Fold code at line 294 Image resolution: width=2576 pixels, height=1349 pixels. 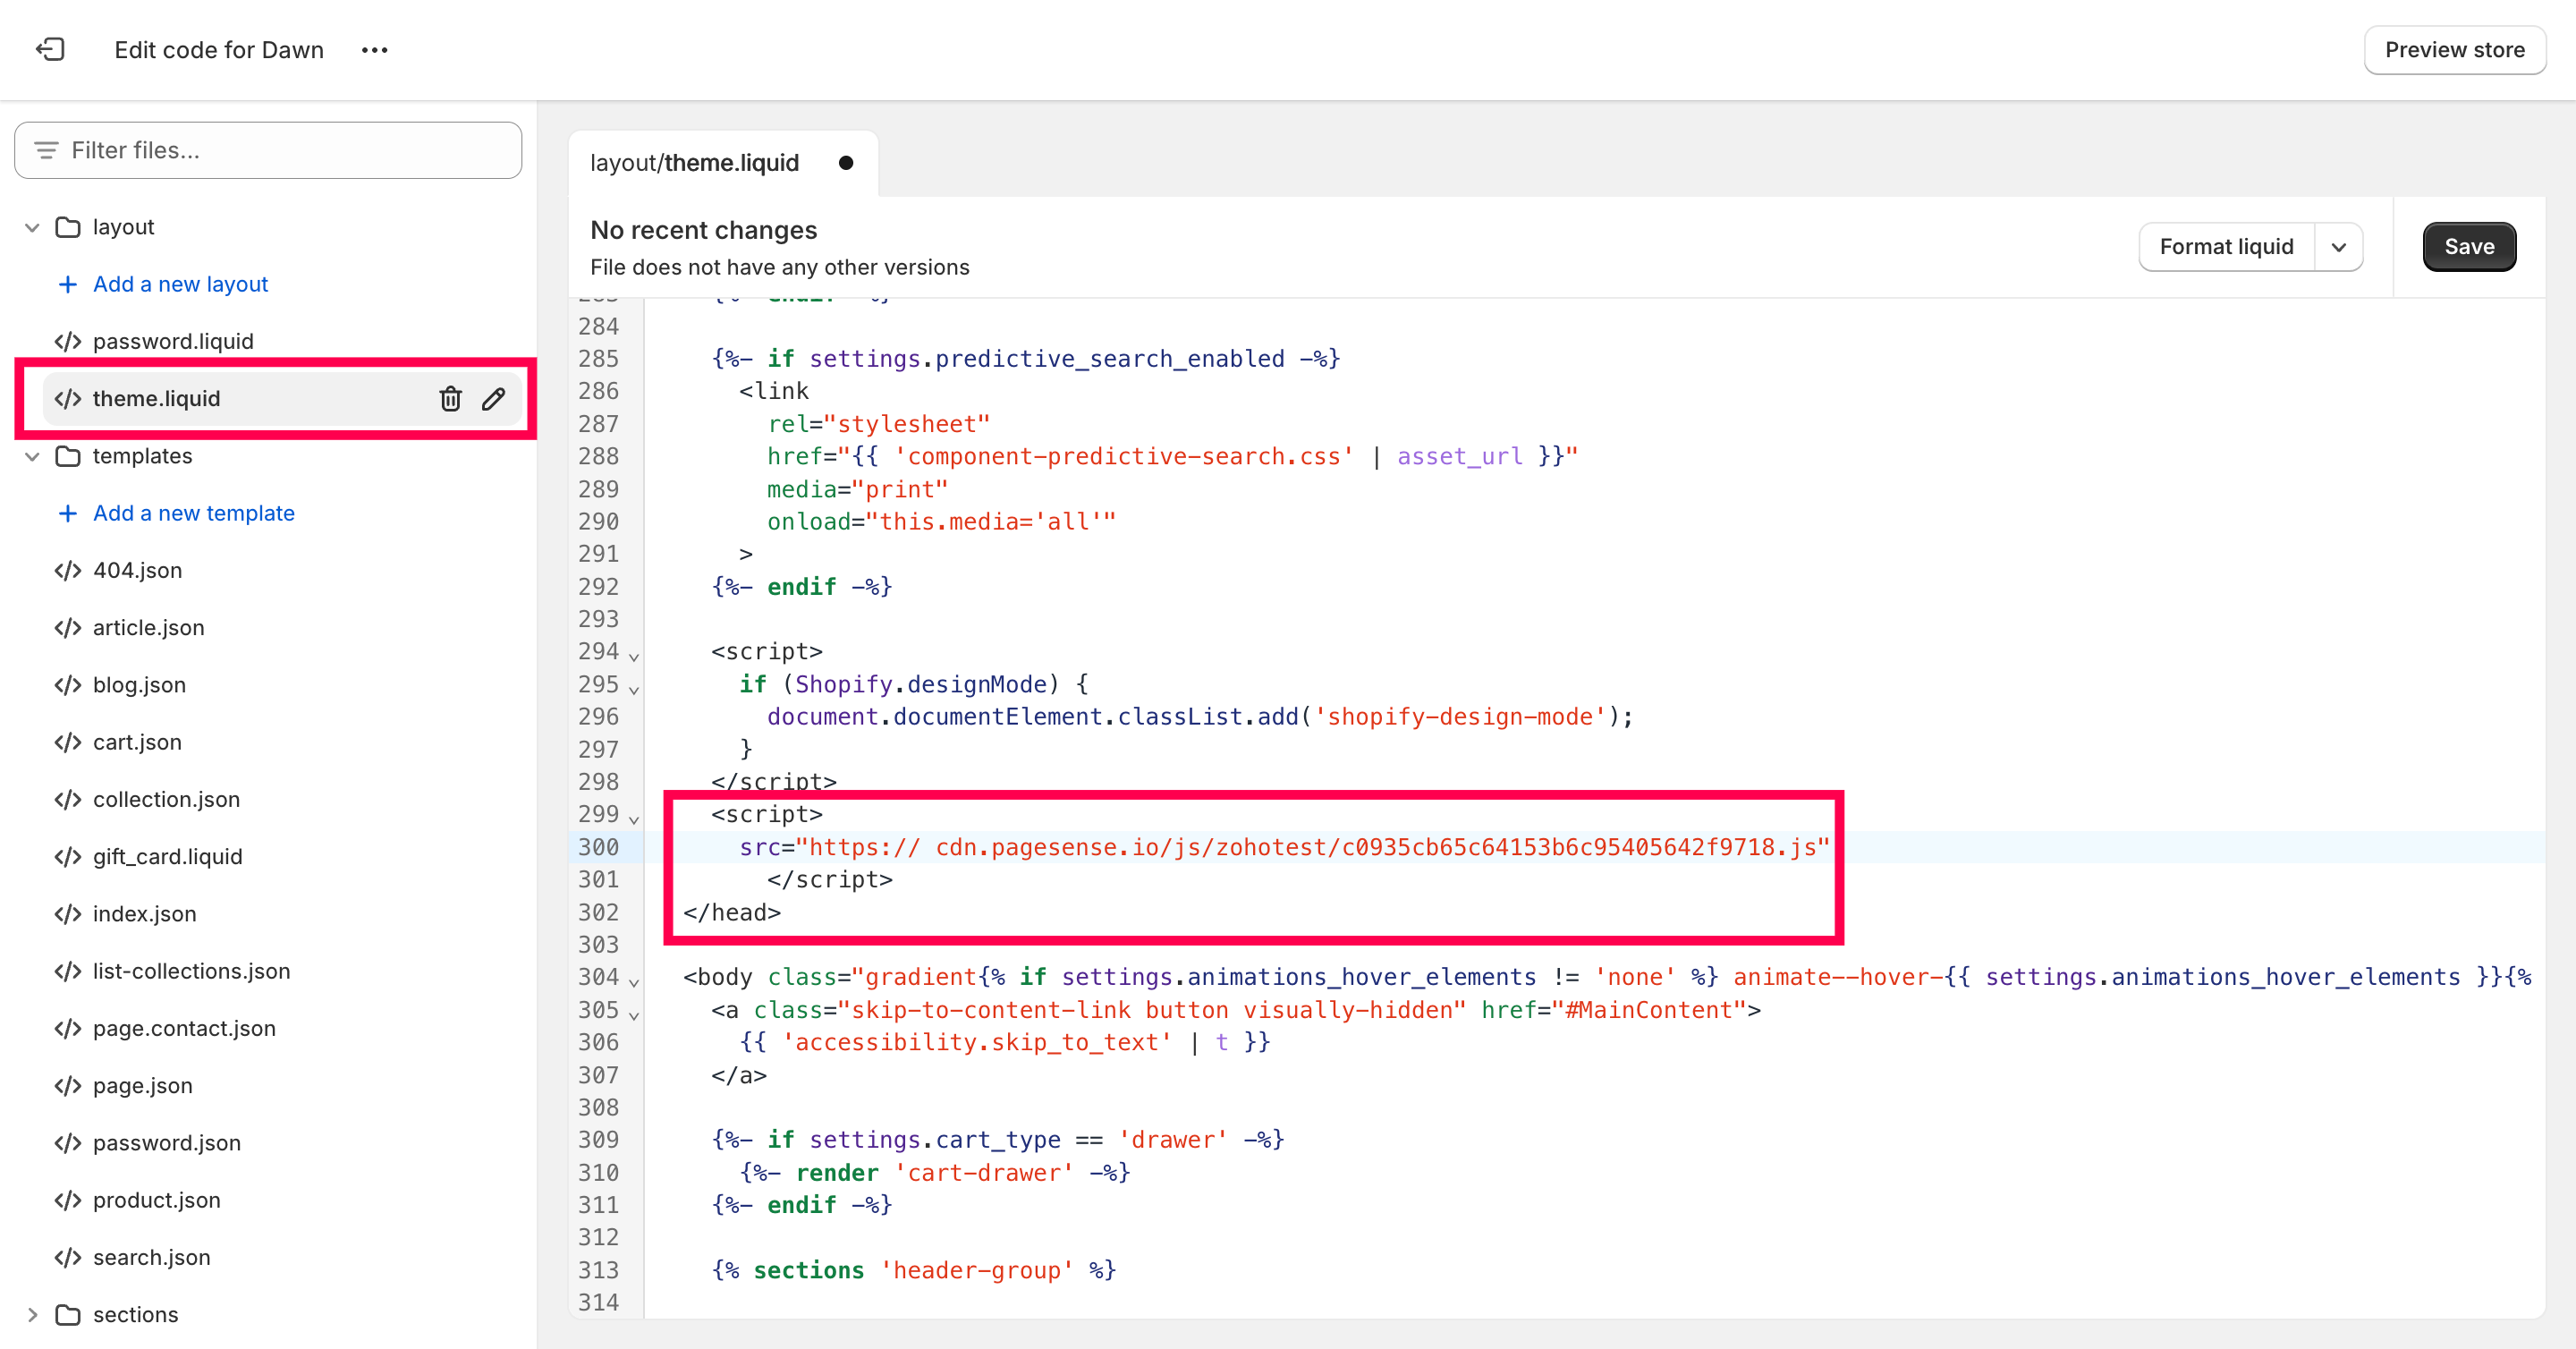tap(634, 656)
